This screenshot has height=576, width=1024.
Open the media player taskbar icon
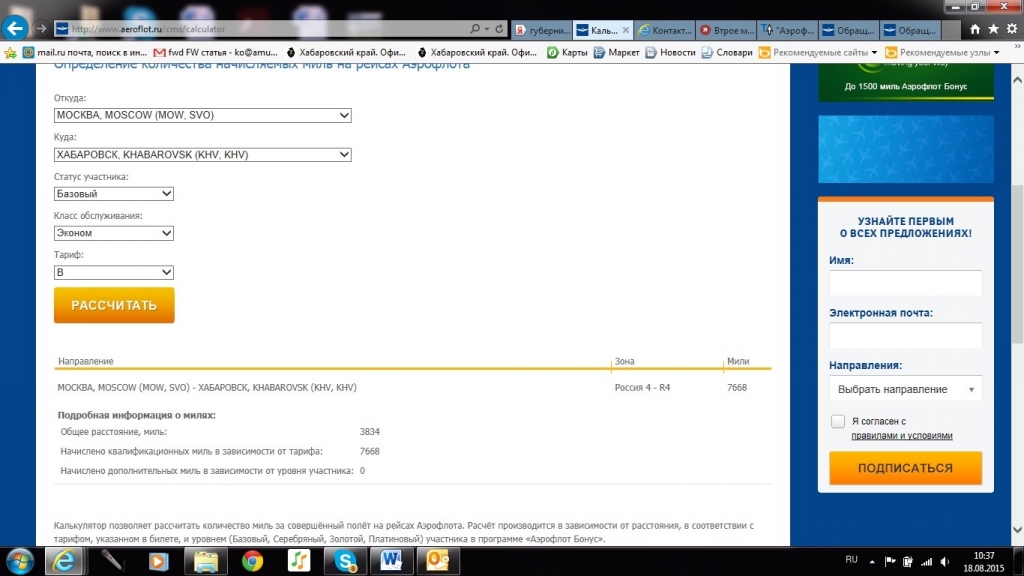tap(158, 561)
